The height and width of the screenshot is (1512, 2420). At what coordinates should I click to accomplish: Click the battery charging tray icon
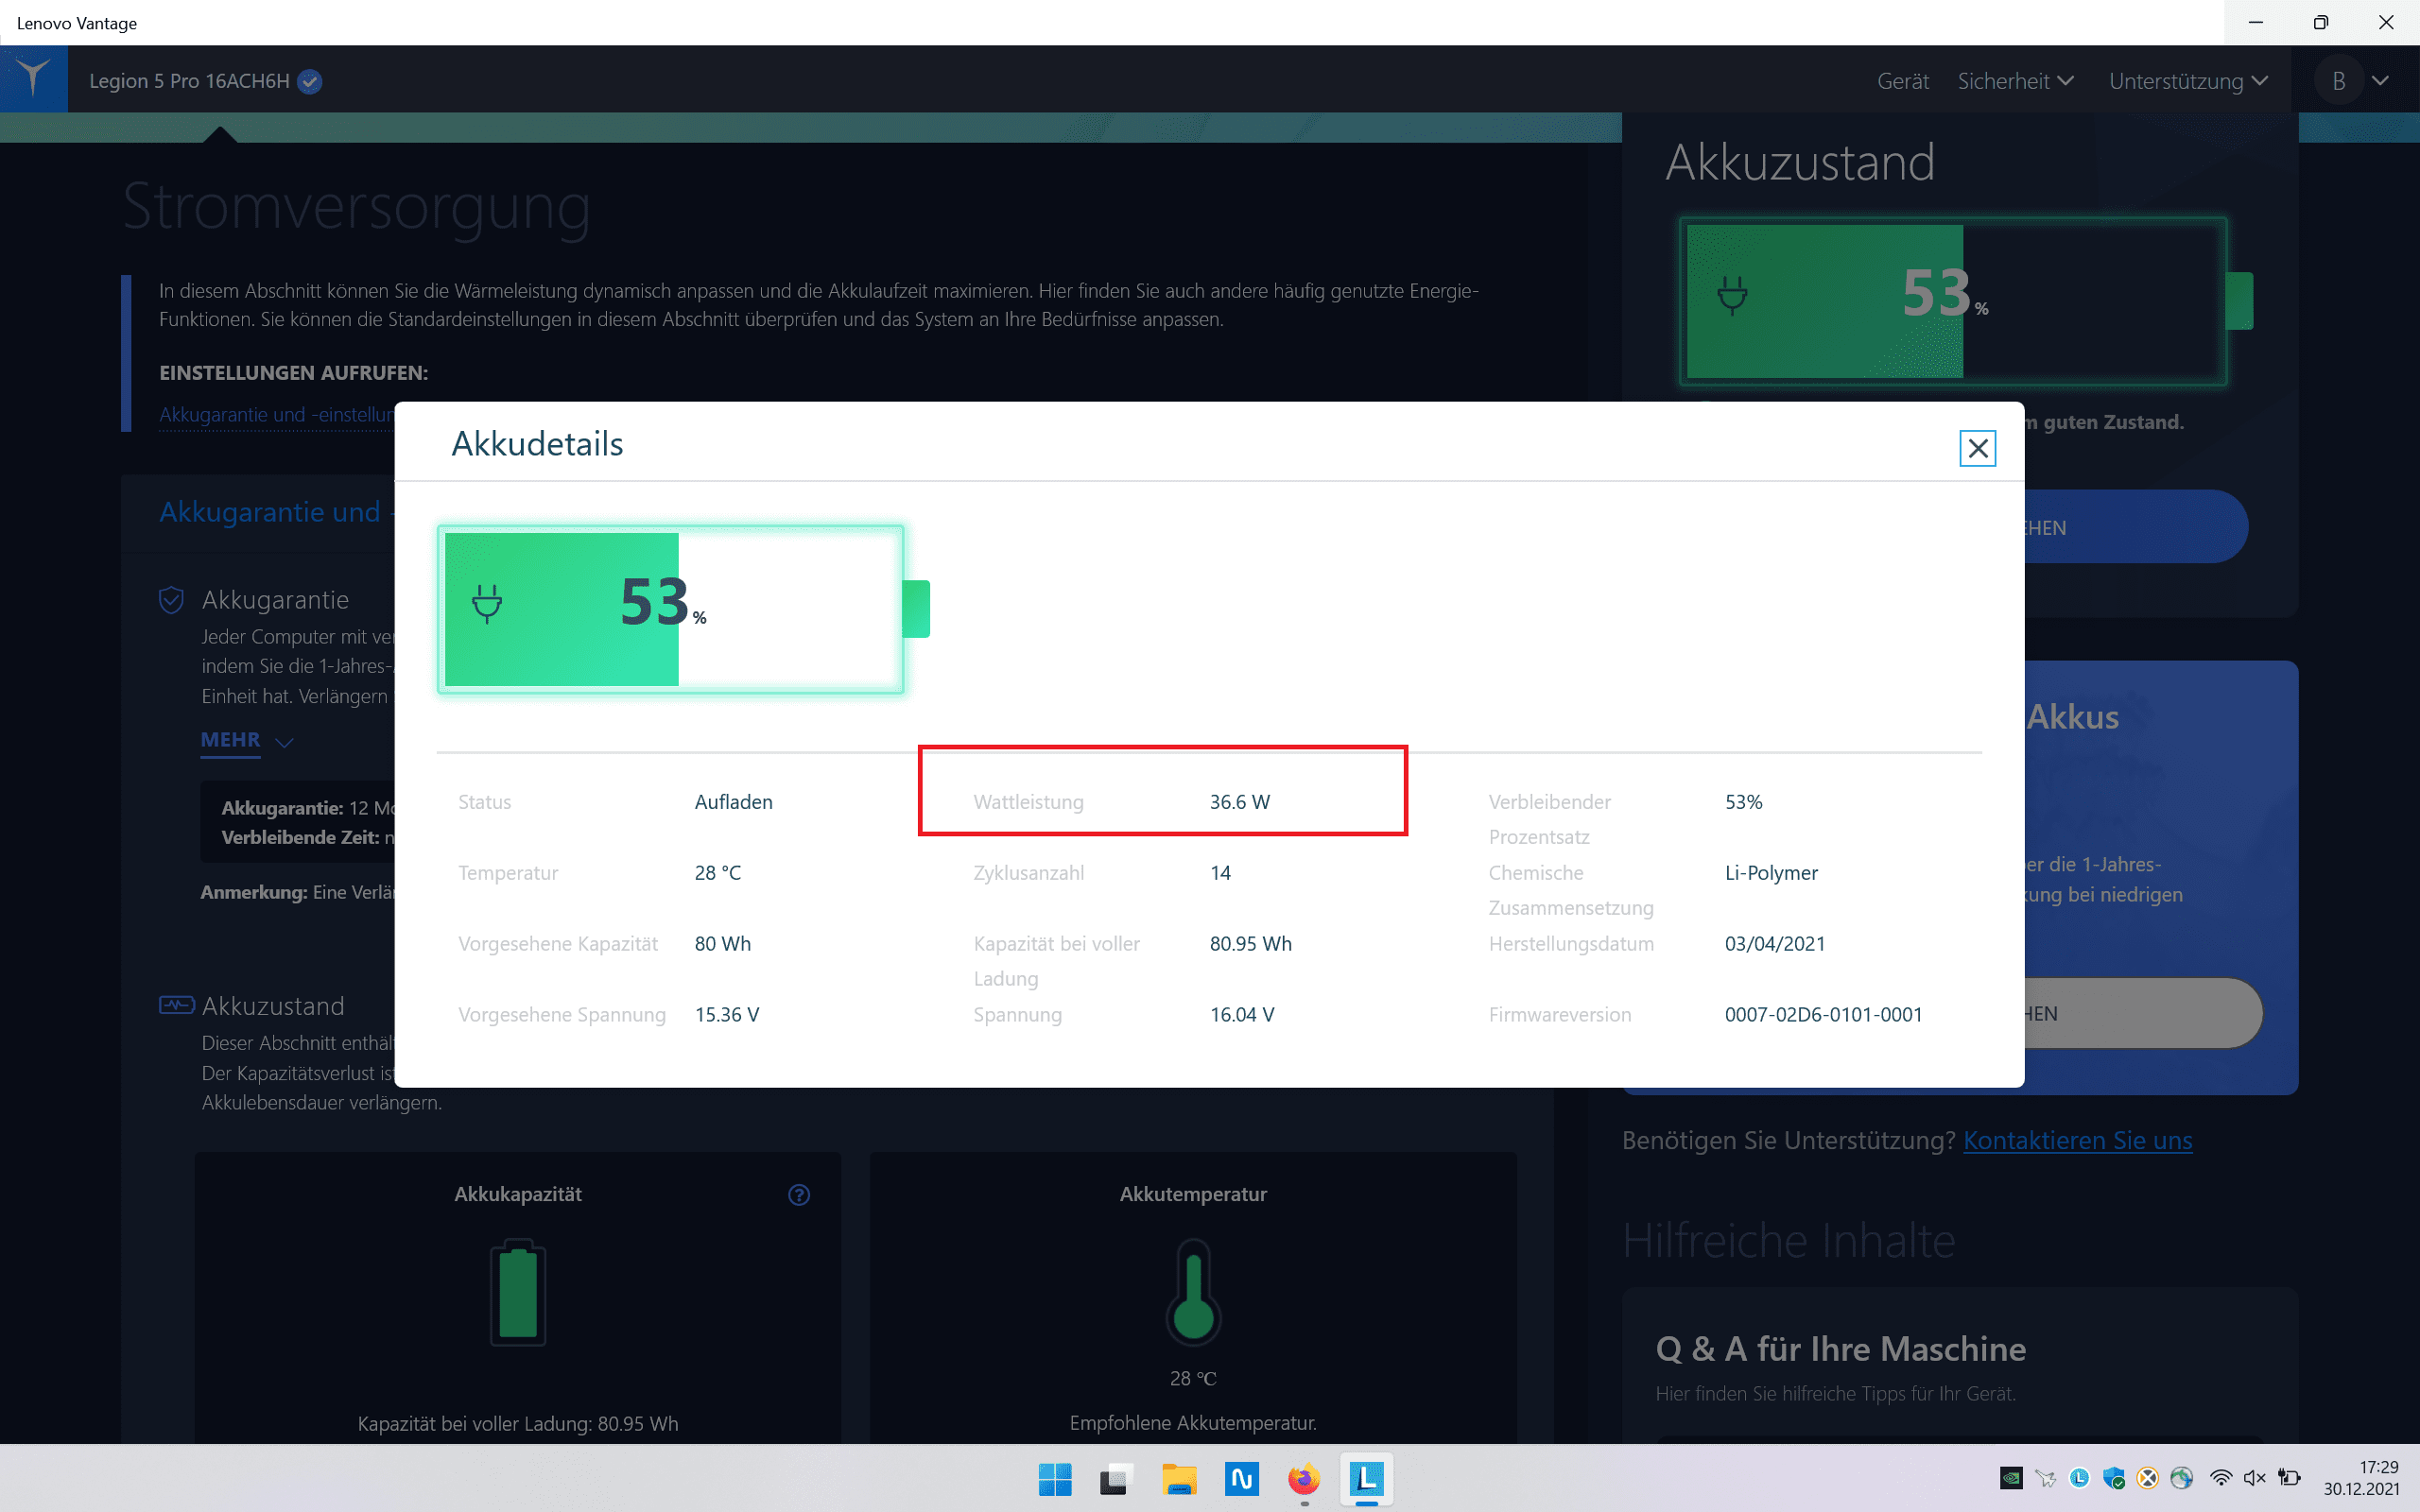[x=2289, y=1478]
